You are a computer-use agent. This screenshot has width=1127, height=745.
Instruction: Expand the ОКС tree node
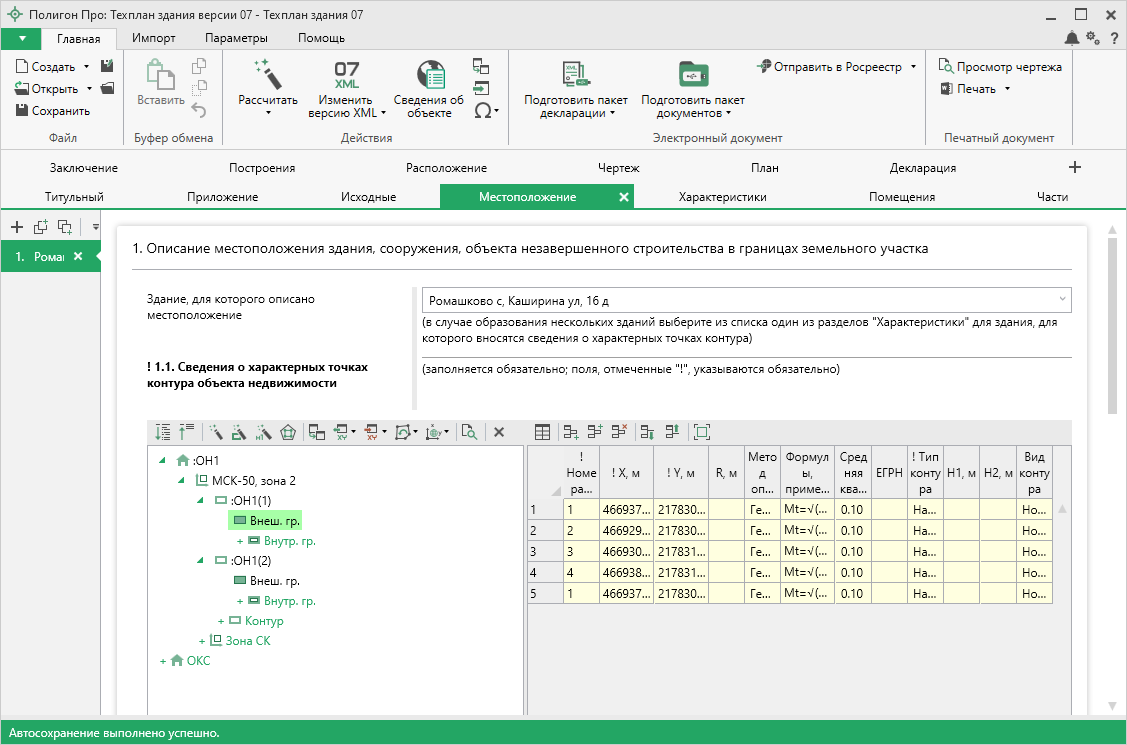click(x=163, y=661)
